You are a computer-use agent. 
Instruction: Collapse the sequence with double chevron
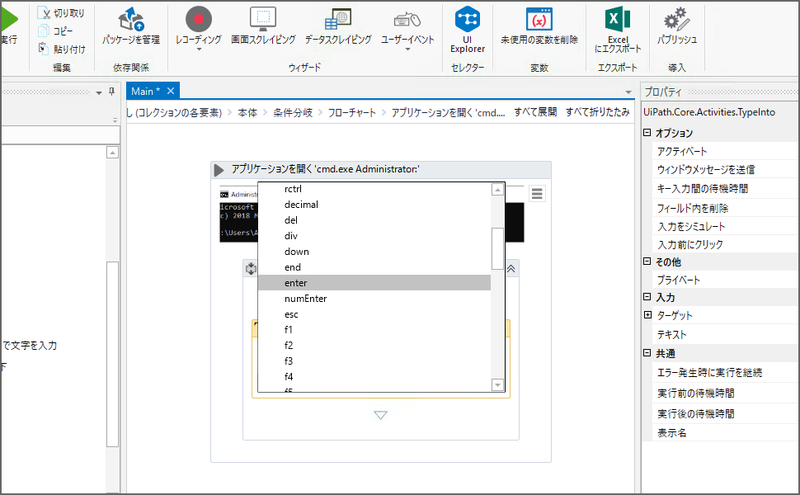(511, 268)
